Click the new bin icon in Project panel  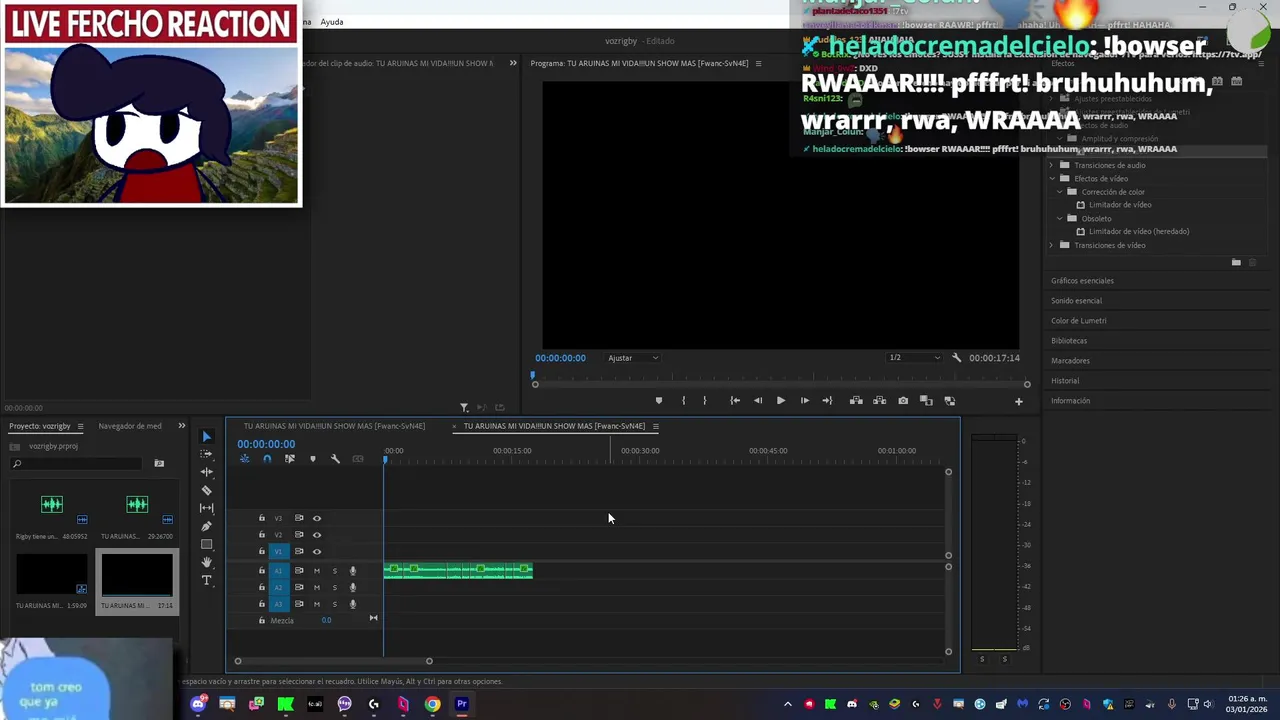[159, 464]
